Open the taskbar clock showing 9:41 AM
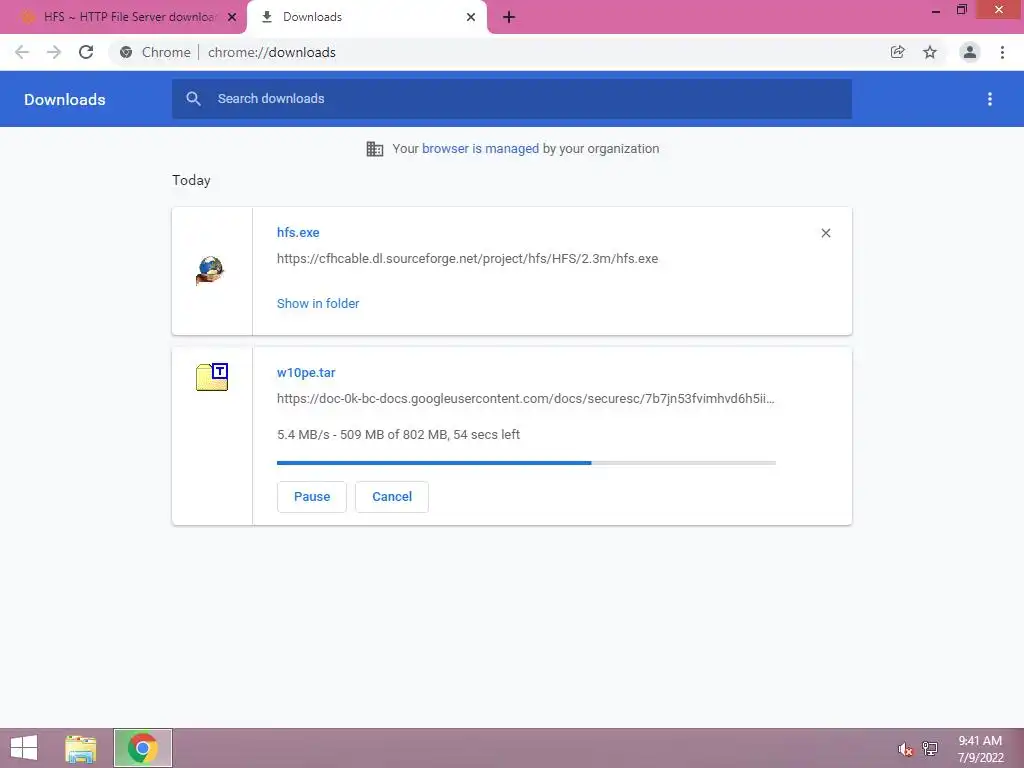Screen dimensions: 1024x768 pos(980,749)
